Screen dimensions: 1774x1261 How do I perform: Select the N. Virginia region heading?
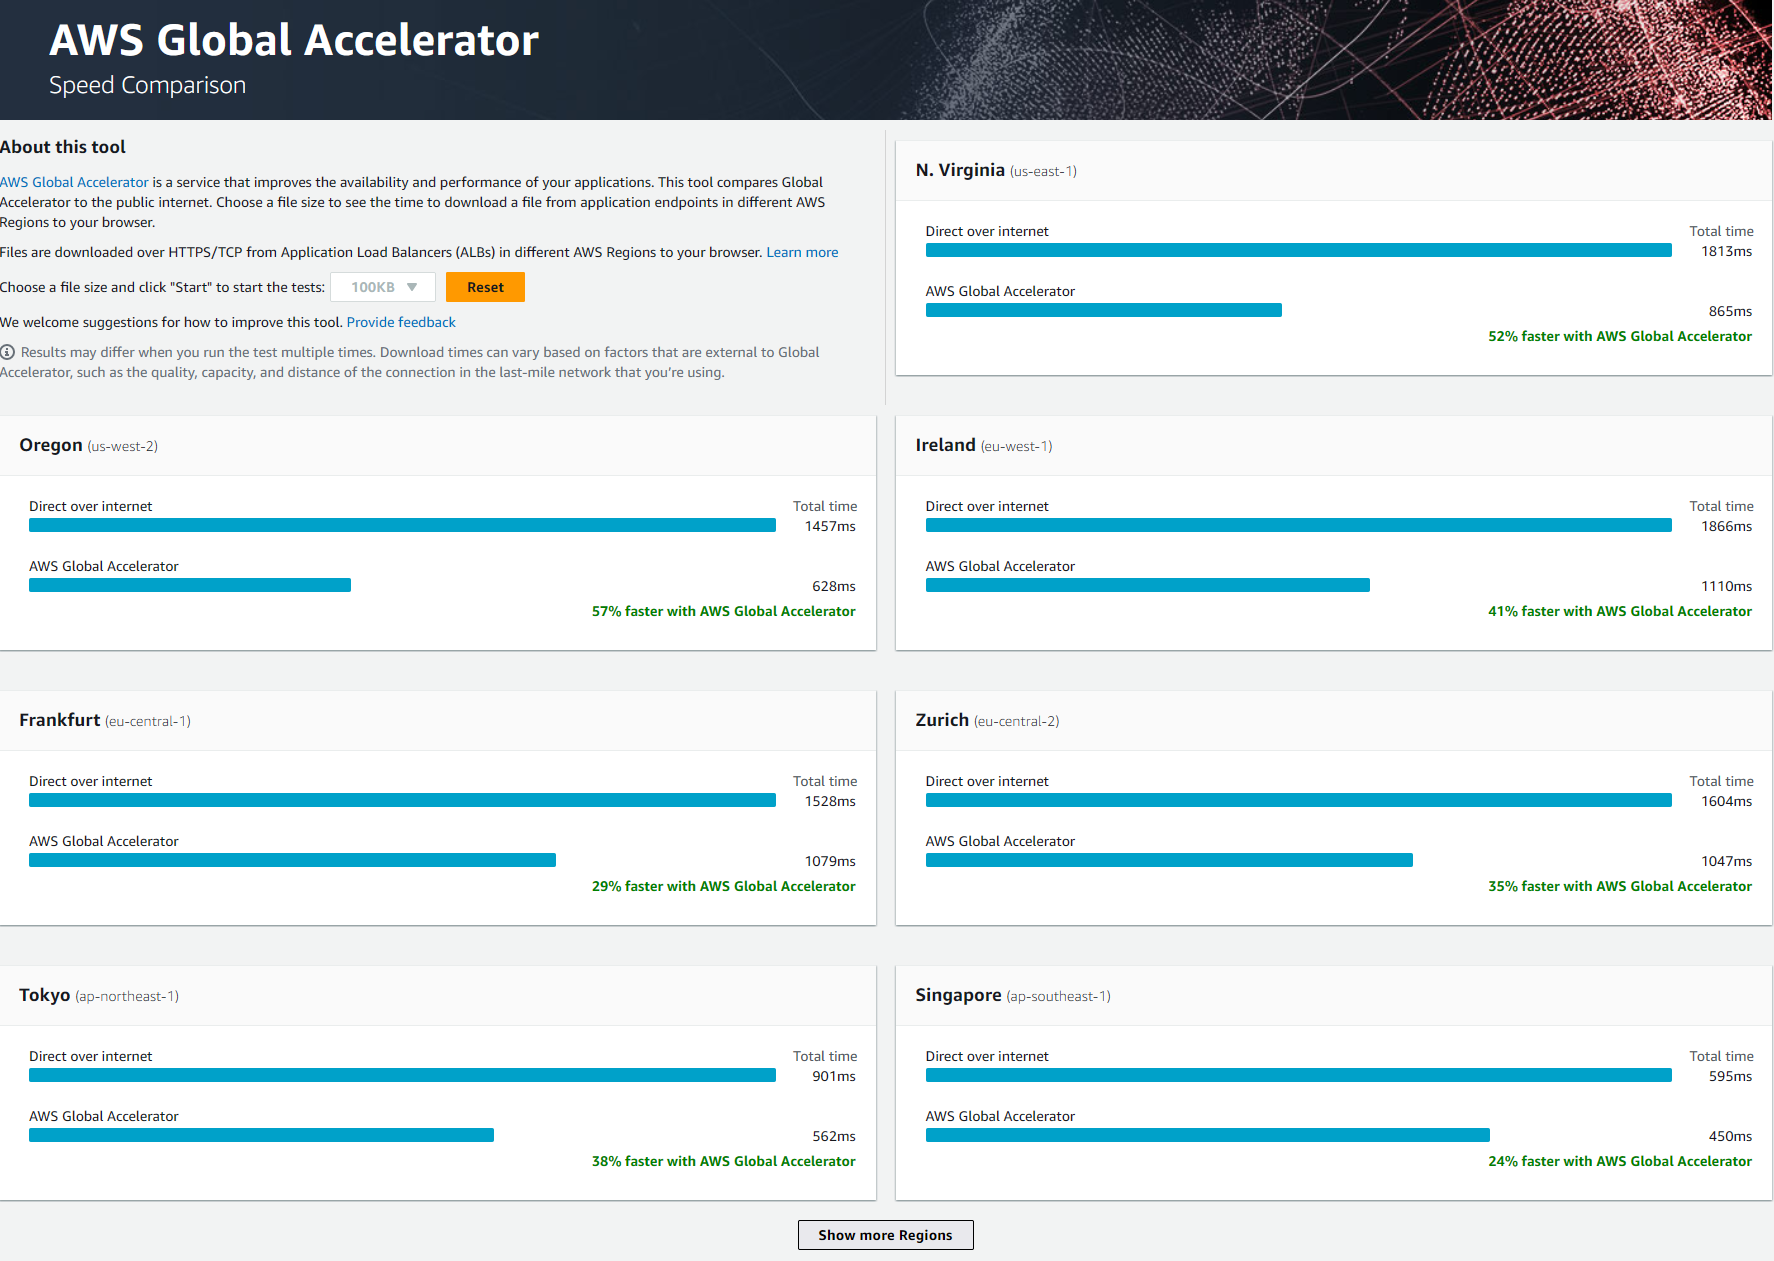[960, 170]
